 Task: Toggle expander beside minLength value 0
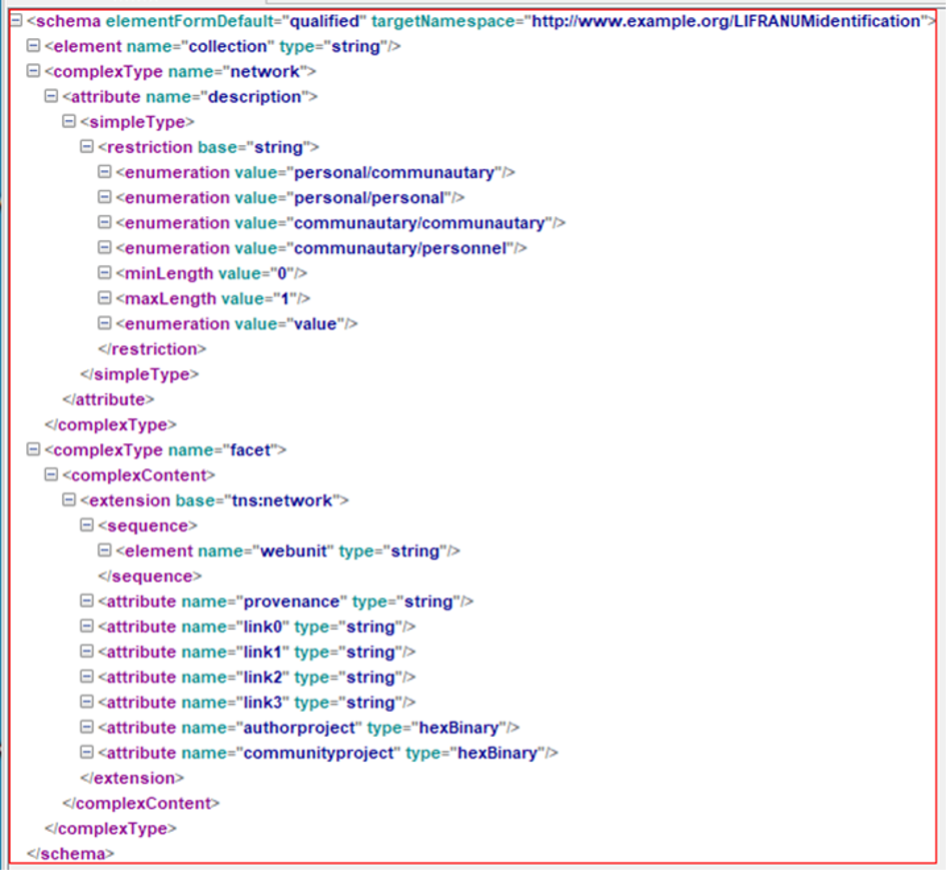pos(104,273)
